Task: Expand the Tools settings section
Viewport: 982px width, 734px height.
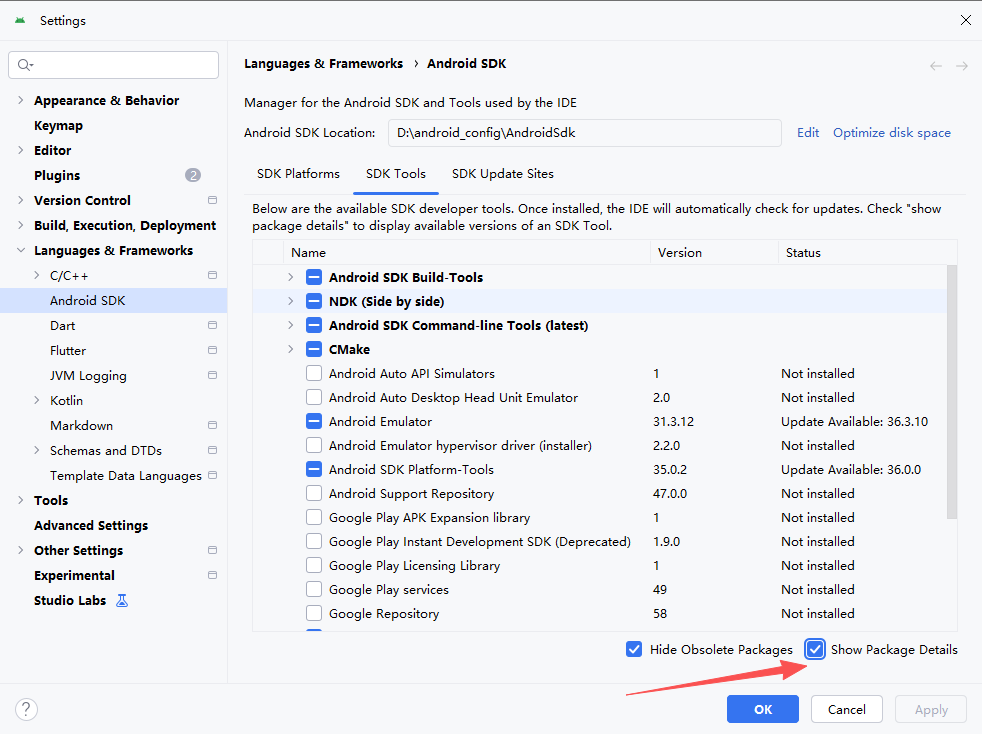Action: [x=21, y=500]
